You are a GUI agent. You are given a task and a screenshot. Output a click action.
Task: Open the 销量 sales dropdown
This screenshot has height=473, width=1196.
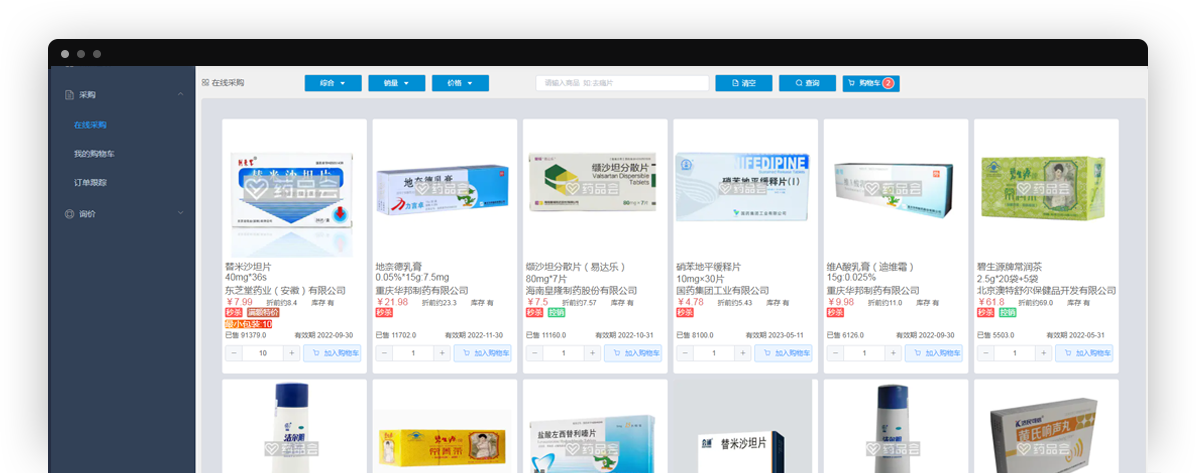396,83
